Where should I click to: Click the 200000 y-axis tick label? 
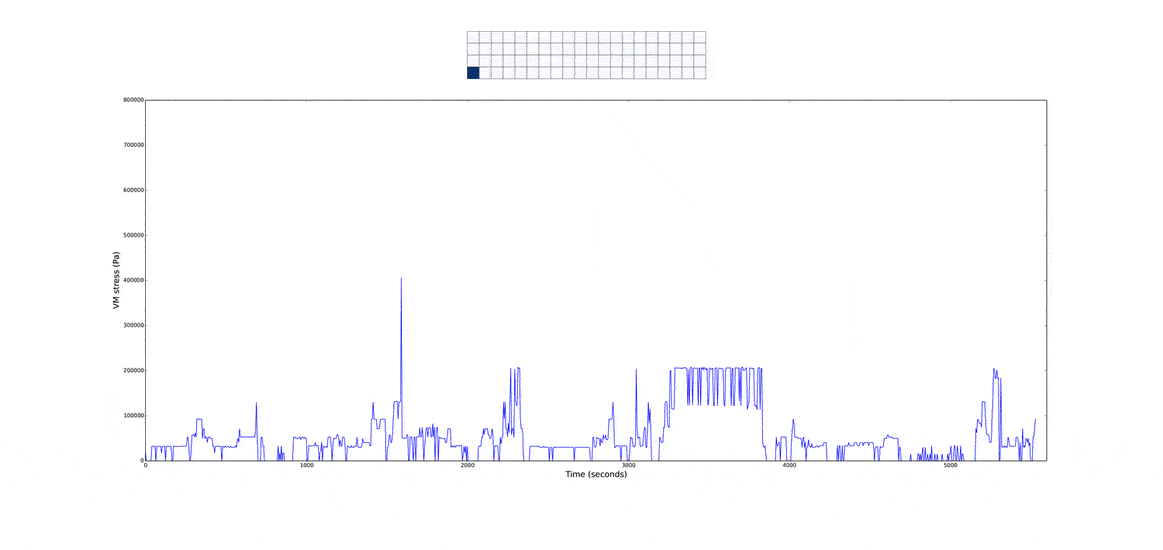[131, 370]
